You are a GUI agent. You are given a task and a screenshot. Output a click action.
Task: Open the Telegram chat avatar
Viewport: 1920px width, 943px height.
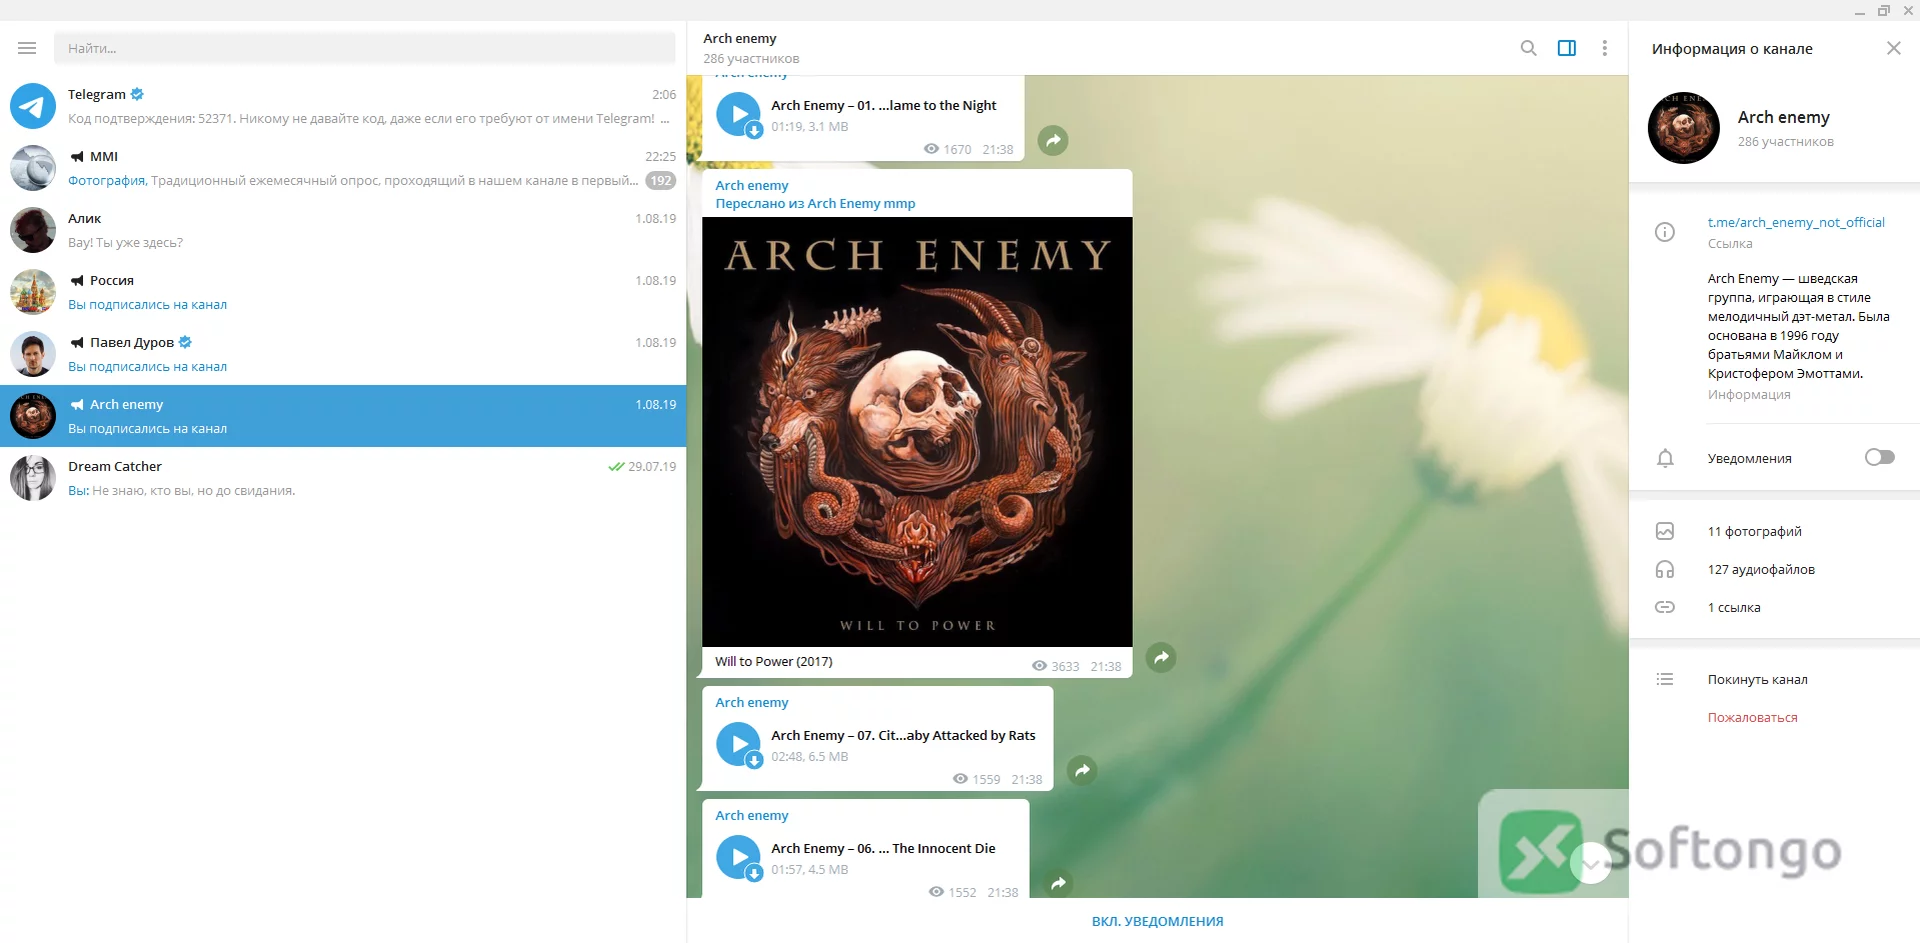[x=33, y=106]
